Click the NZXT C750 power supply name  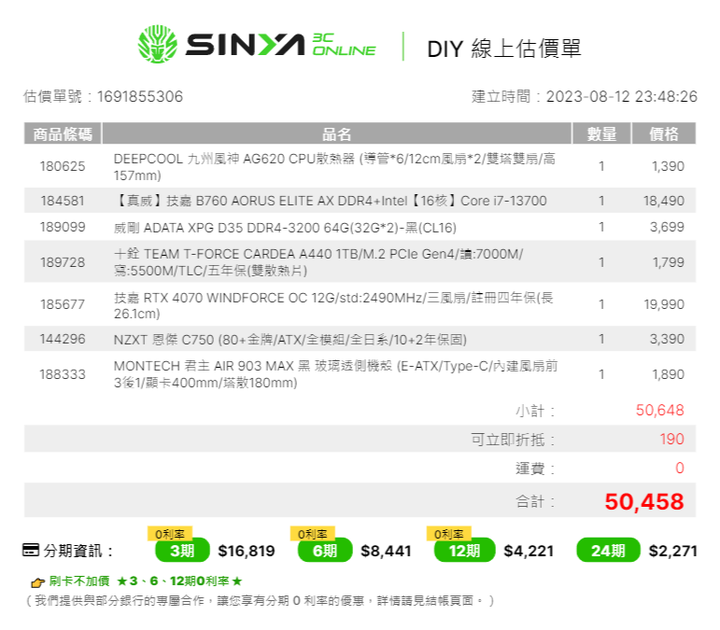[x=290, y=339]
